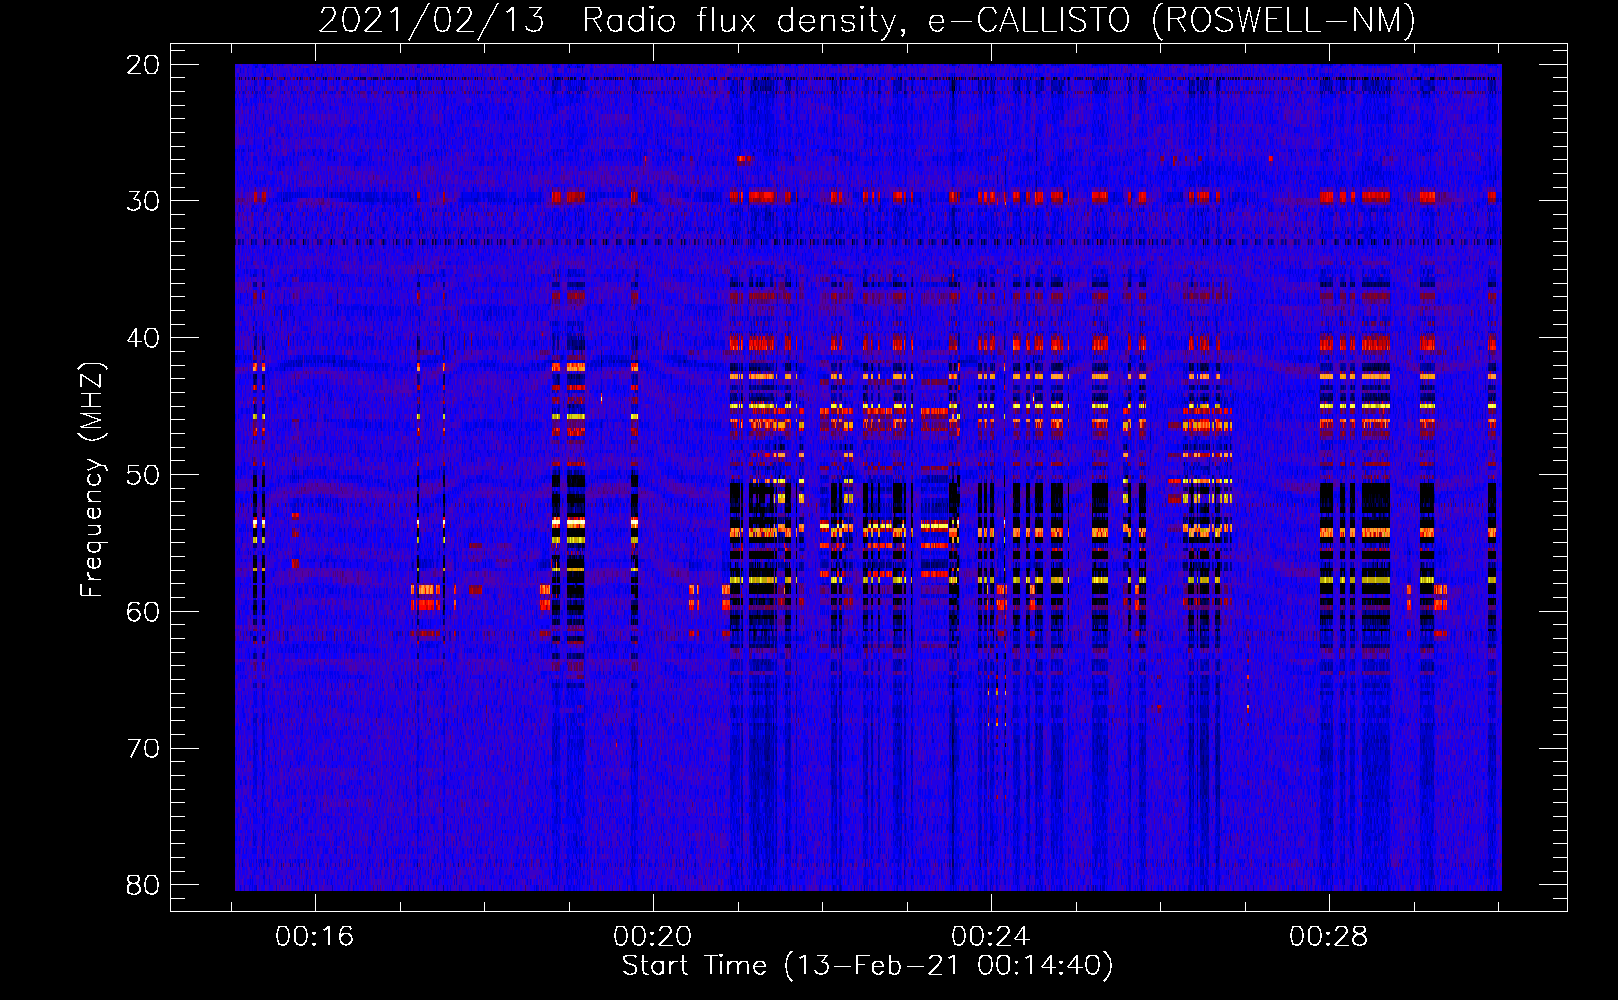Click the '00:28' time tick label
Viewport: 1618px width, 1000px height.
click(1329, 937)
